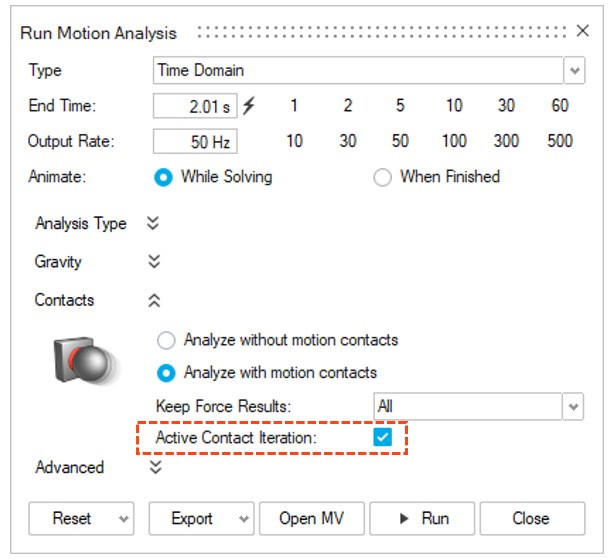Image resolution: width=615 pixels, height=560 pixels.
Task: Click the Output Rate input field
Action: click(195, 141)
